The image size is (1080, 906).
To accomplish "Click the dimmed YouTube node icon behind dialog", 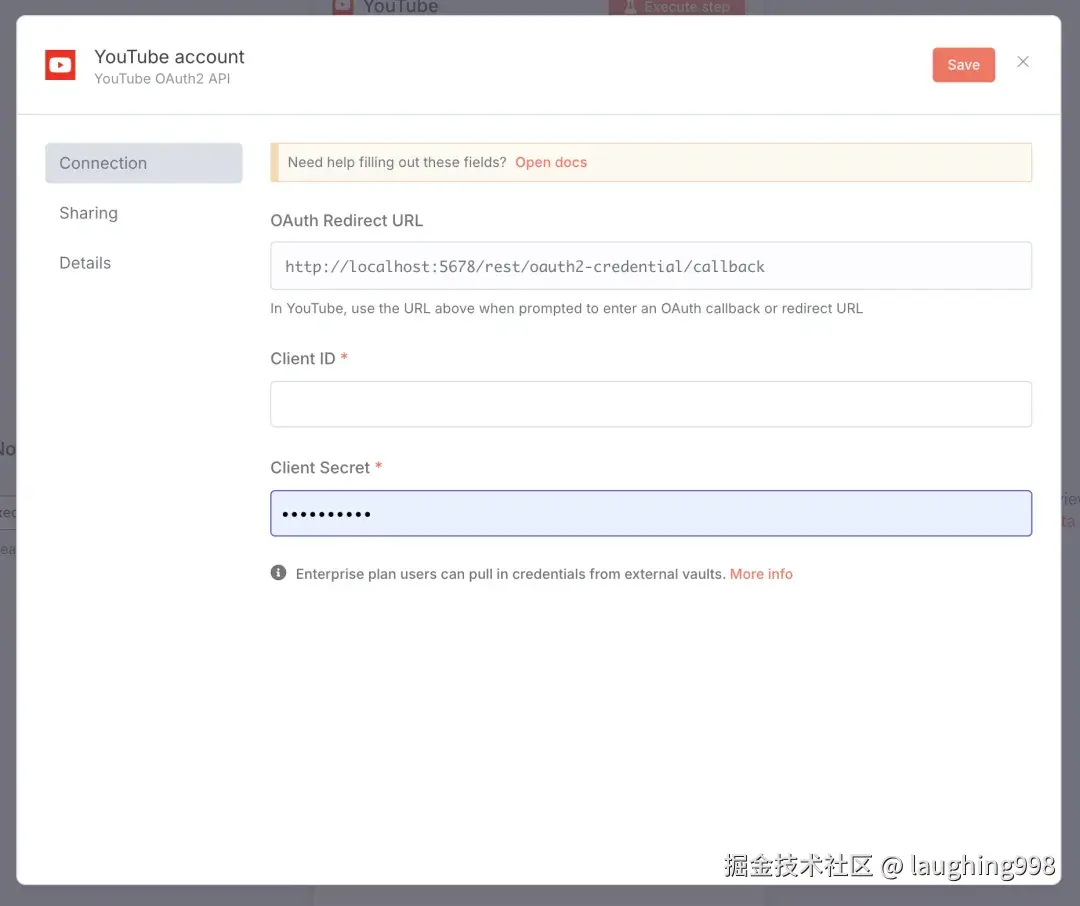I will click(x=342, y=7).
